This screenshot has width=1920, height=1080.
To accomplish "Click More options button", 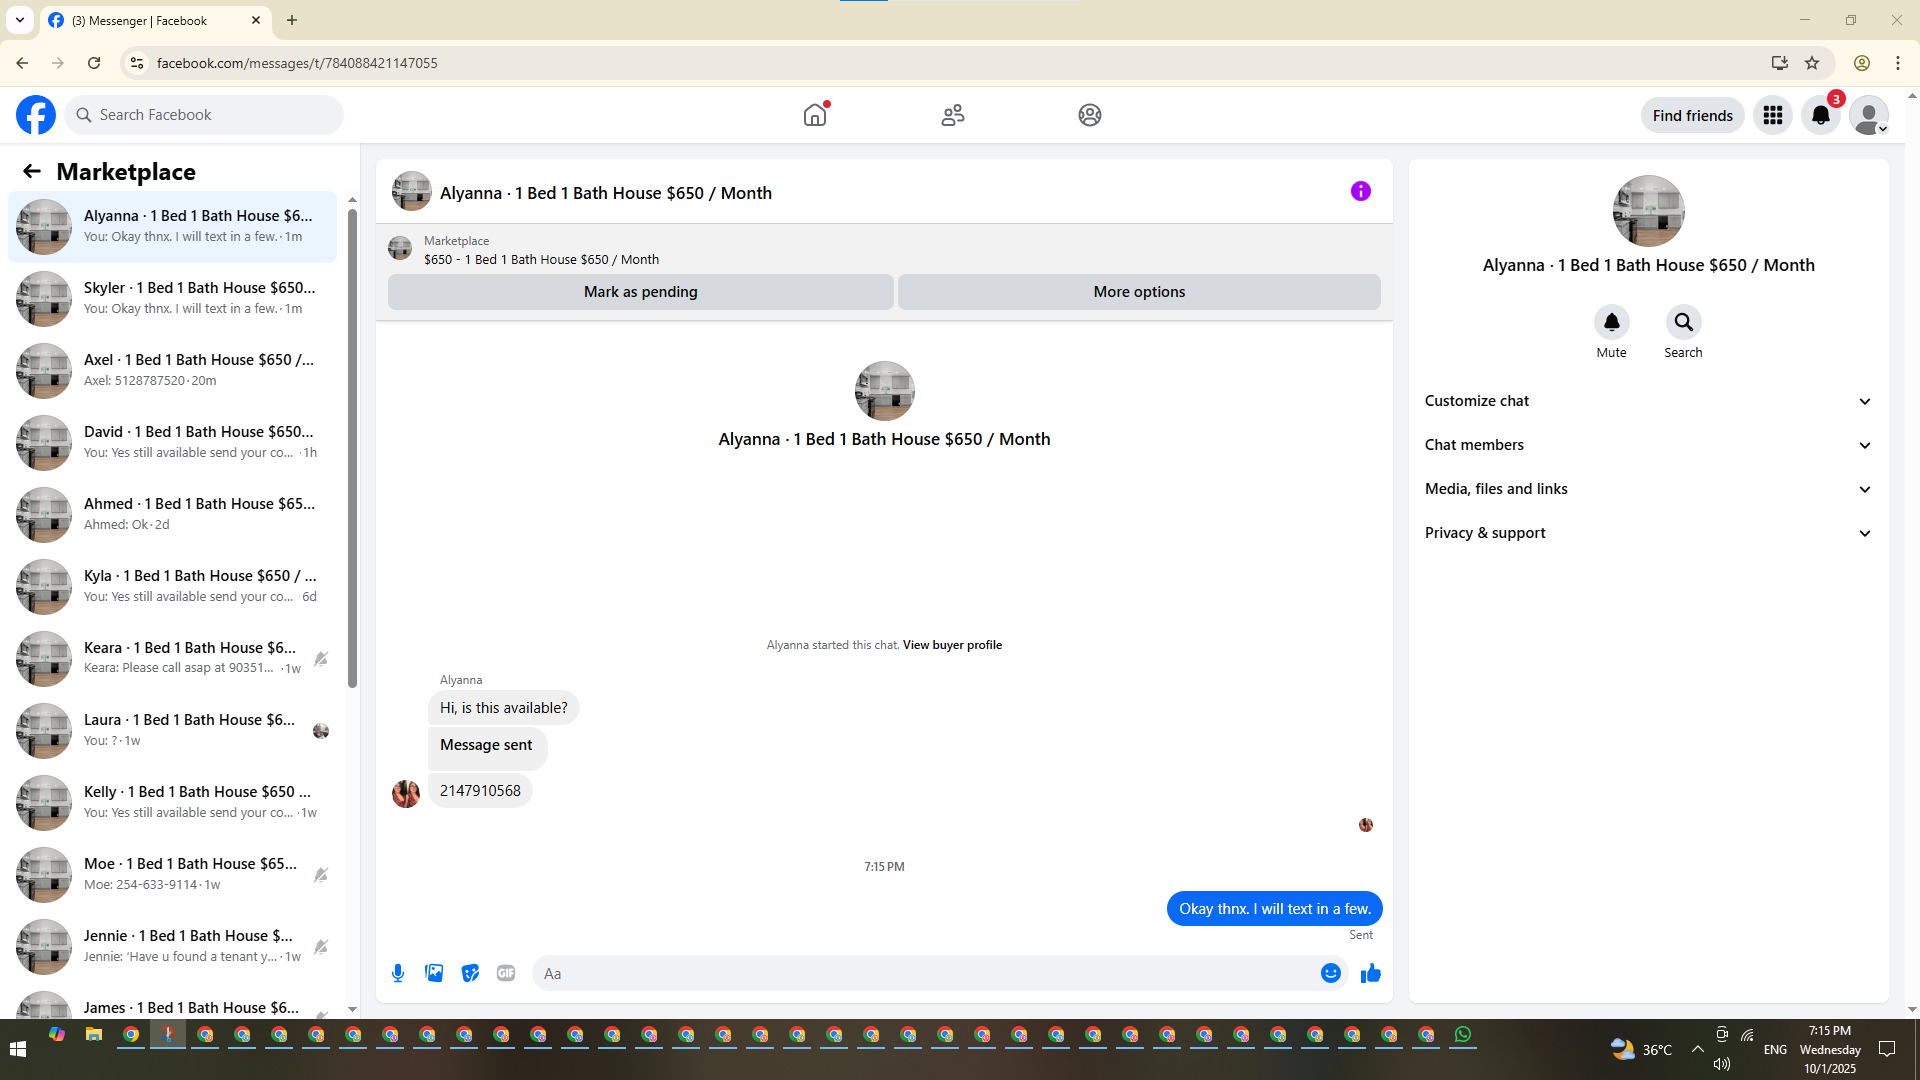I will click(1139, 292).
